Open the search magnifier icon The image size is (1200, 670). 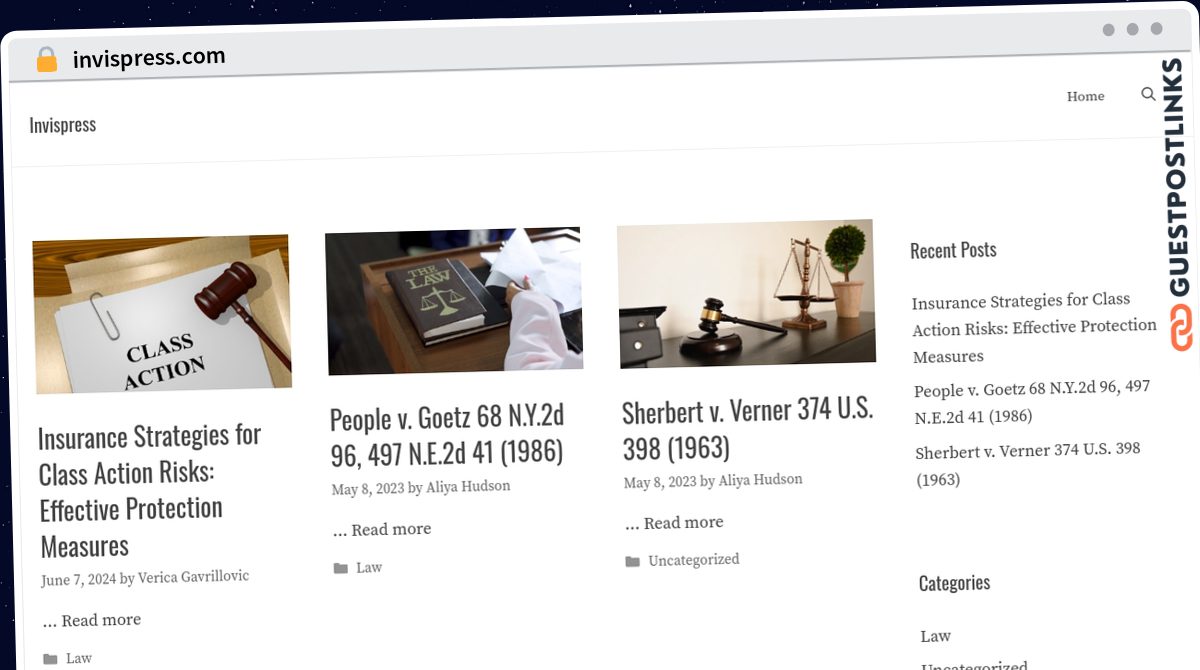(x=1148, y=94)
